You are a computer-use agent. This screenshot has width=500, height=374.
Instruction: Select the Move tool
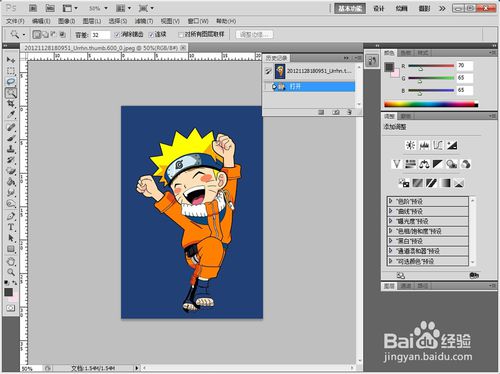[x=11, y=60]
